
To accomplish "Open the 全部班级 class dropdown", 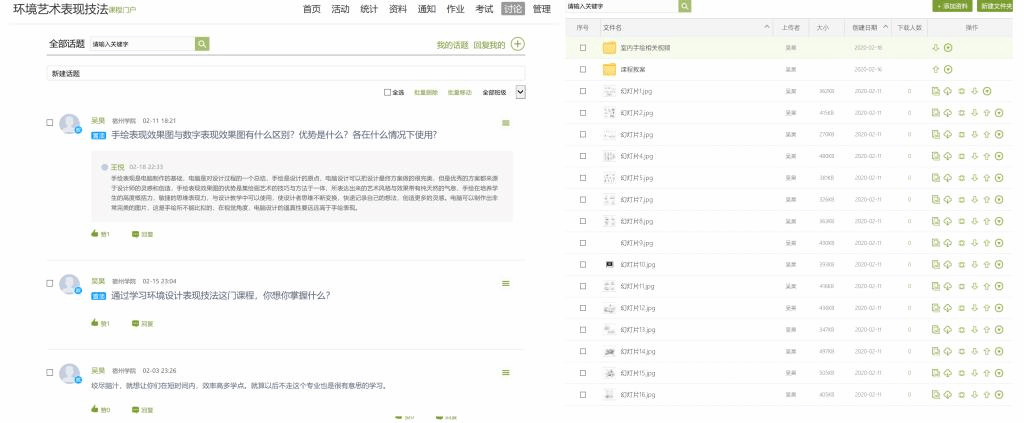I will (x=520, y=92).
